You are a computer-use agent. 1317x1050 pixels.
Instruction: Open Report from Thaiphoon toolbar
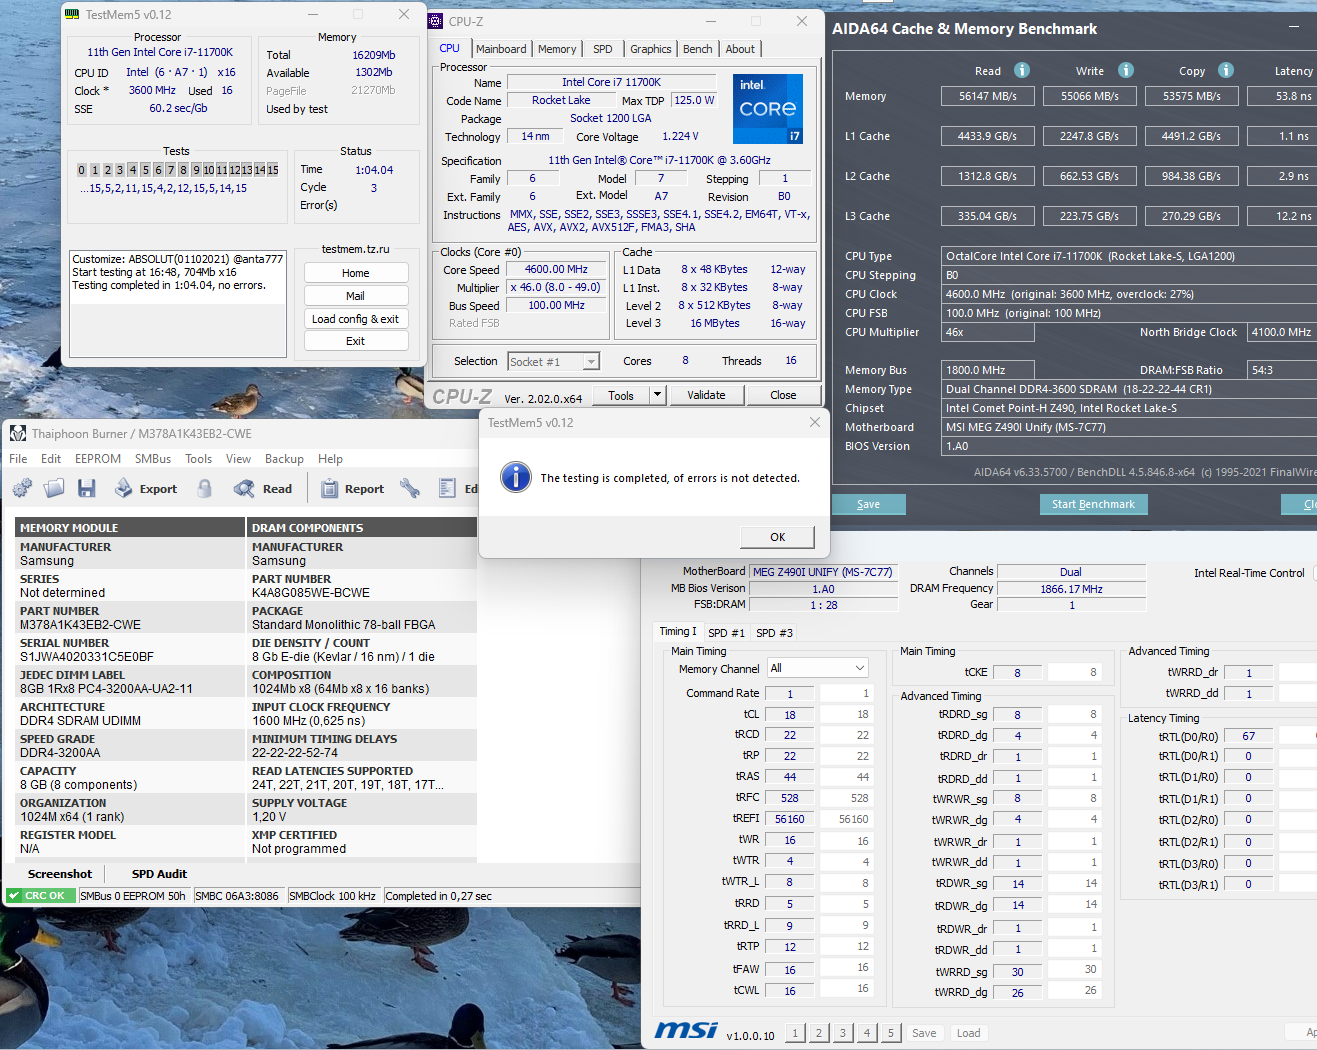(352, 488)
